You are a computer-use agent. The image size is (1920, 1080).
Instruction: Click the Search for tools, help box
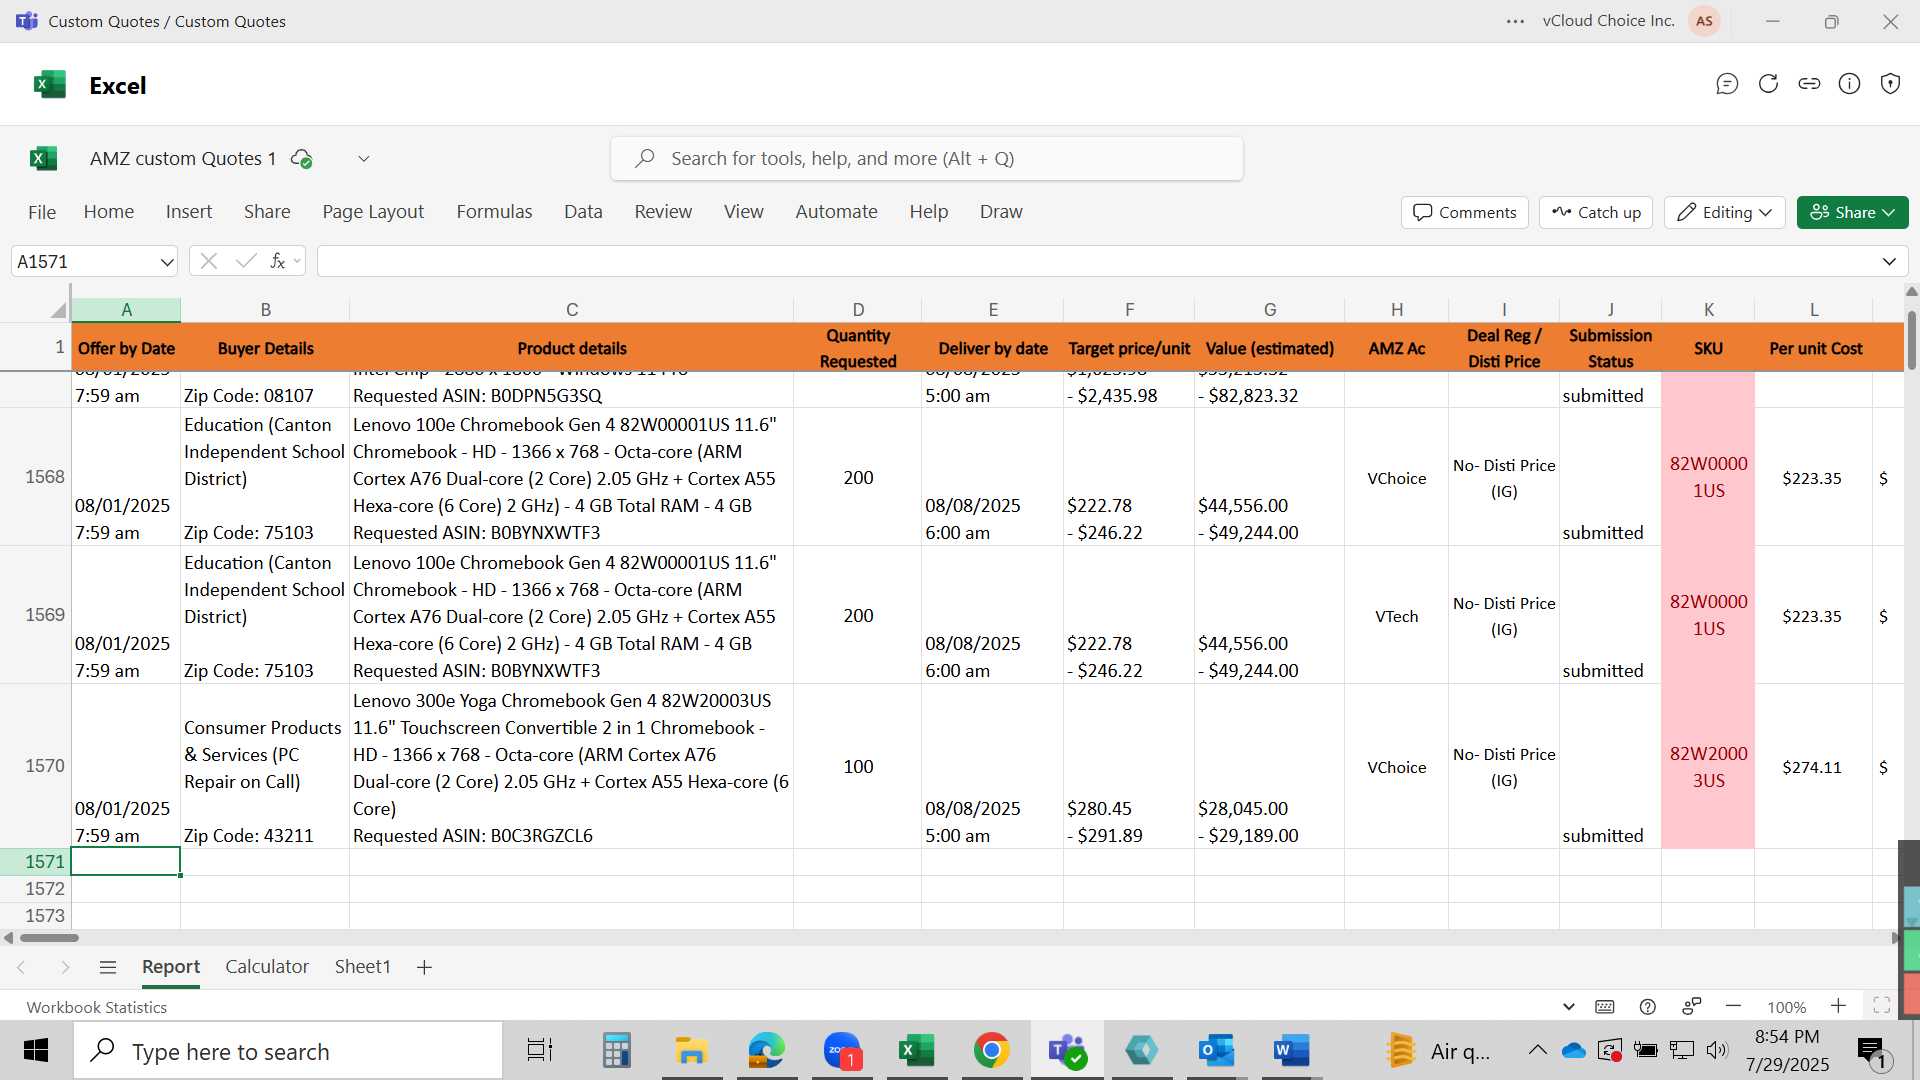pos(927,159)
